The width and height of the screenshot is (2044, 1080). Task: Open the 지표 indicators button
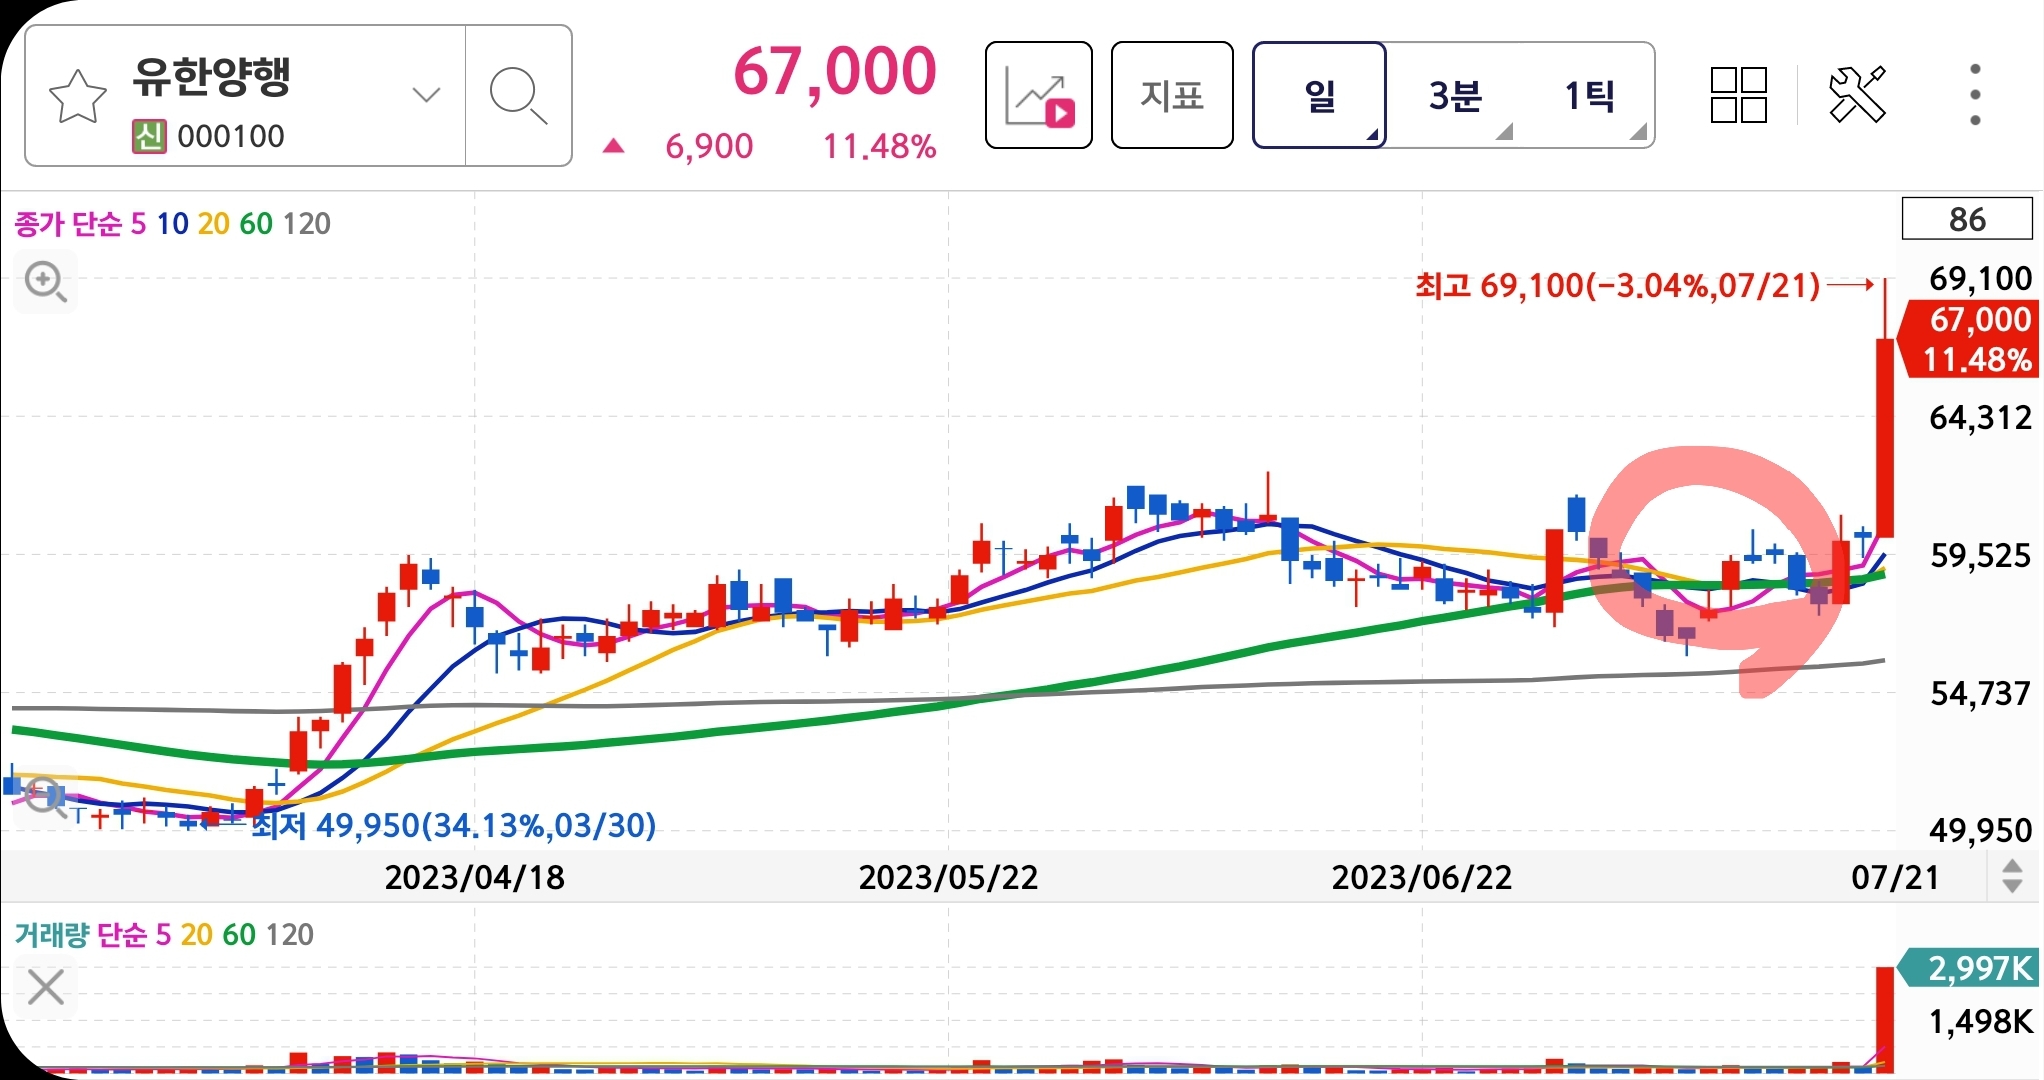1172,96
